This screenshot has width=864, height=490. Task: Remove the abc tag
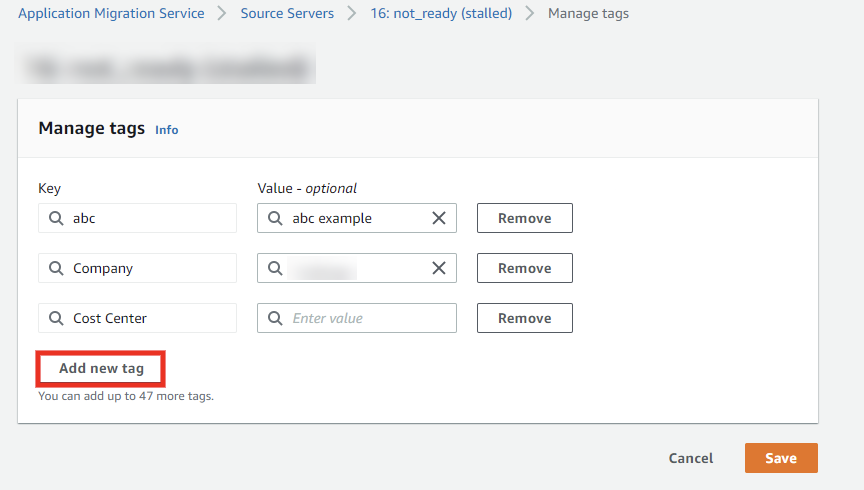coord(524,218)
